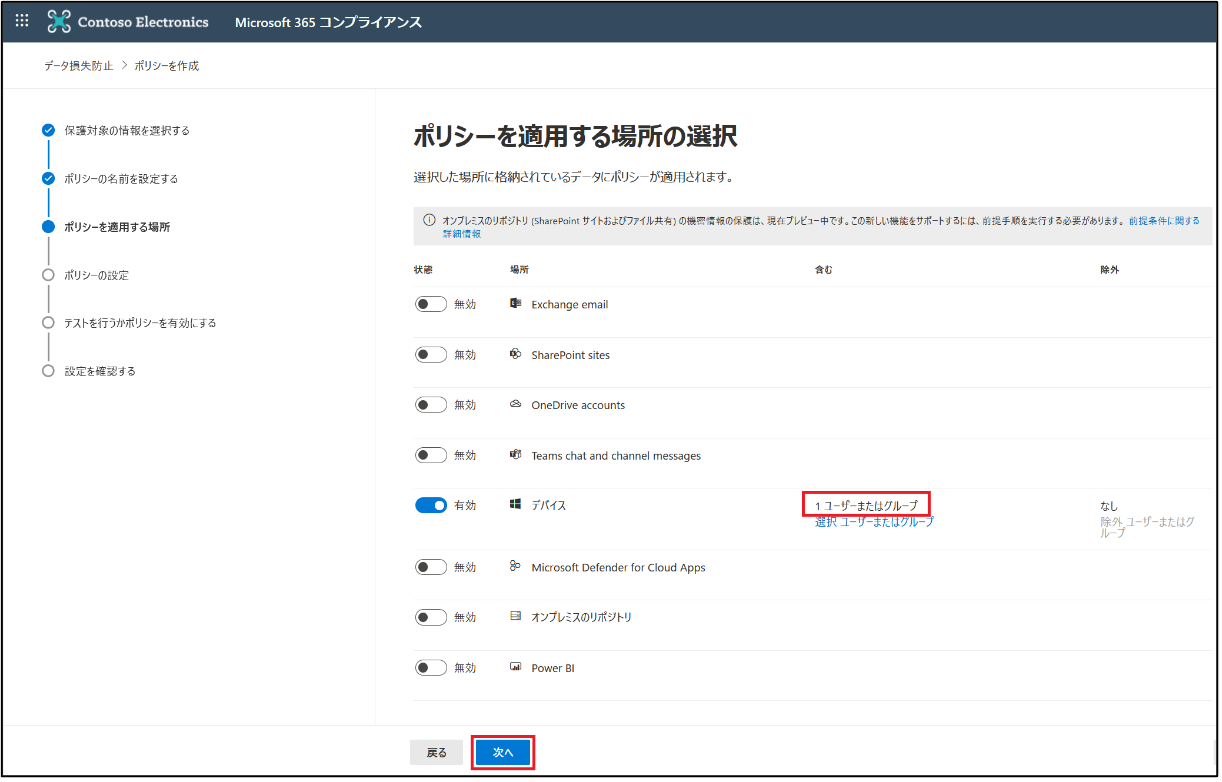Click 'Exchange email' location name
The width and height of the screenshot is (1222, 782).
569,304
